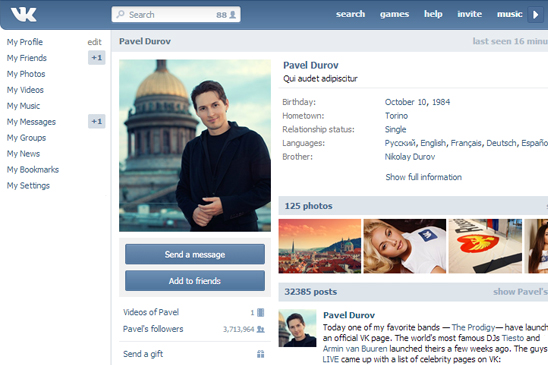Click the status text Qui audet adipiscitur
The image size is (548, 365).
pyautogui.click(x=320, y=79)
